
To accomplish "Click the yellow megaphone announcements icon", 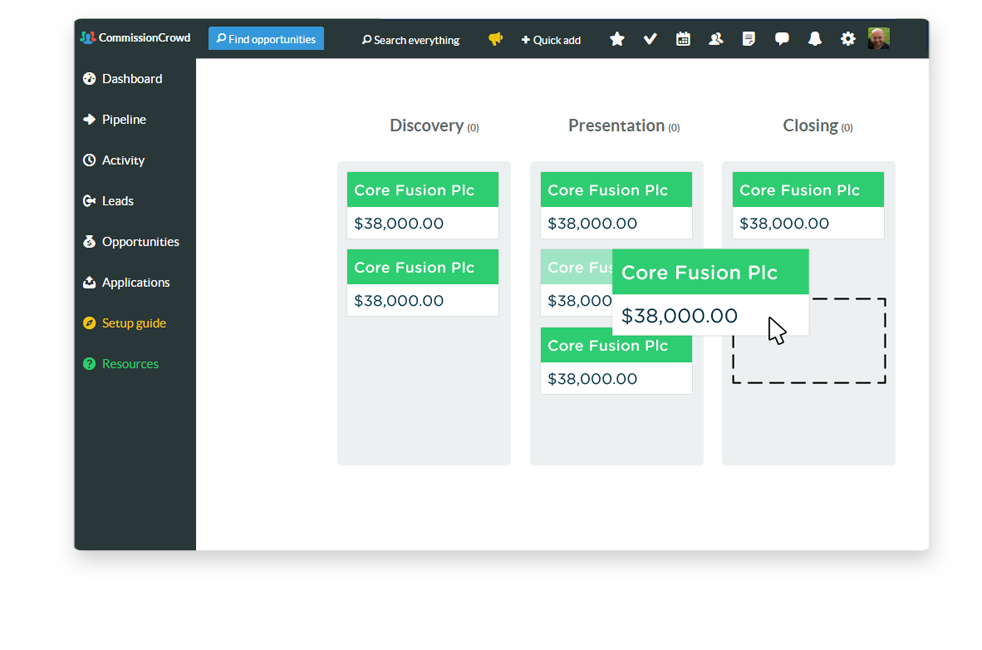I will (495, 39).
